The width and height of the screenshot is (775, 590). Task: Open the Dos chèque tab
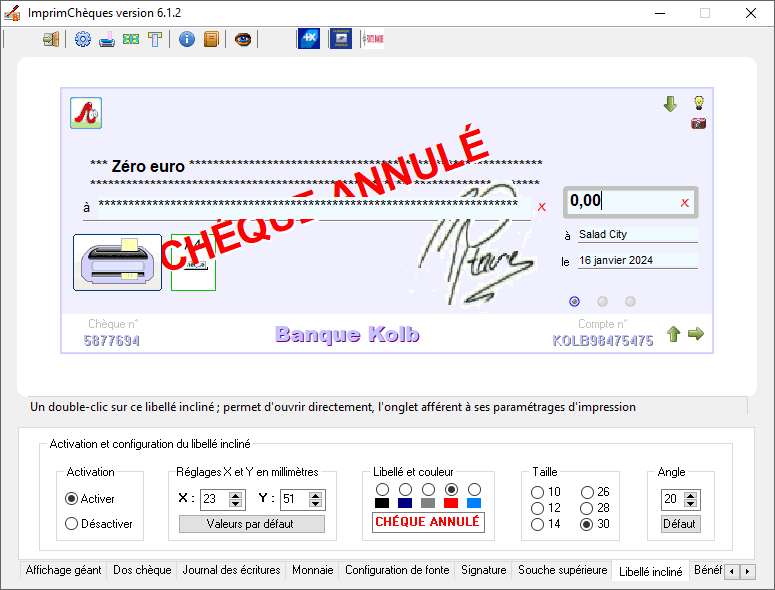click(142, 570)
